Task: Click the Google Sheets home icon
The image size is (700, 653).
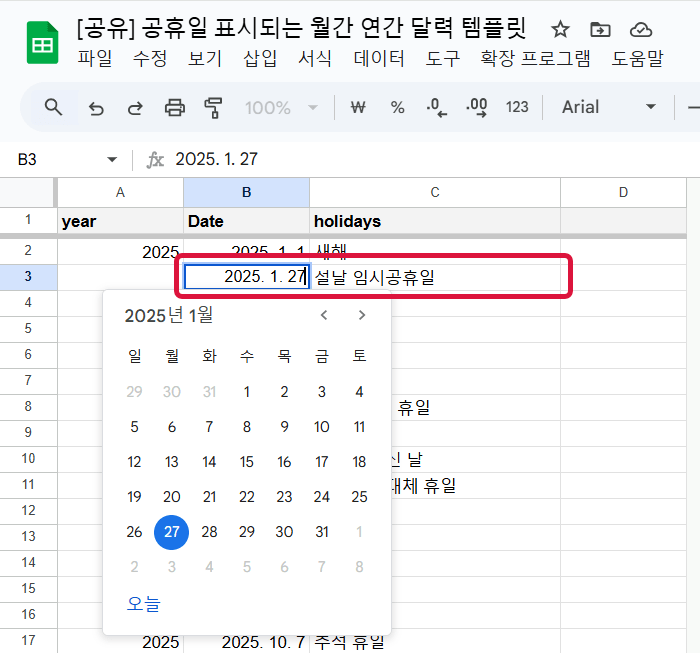Action: tap(42, 44)
